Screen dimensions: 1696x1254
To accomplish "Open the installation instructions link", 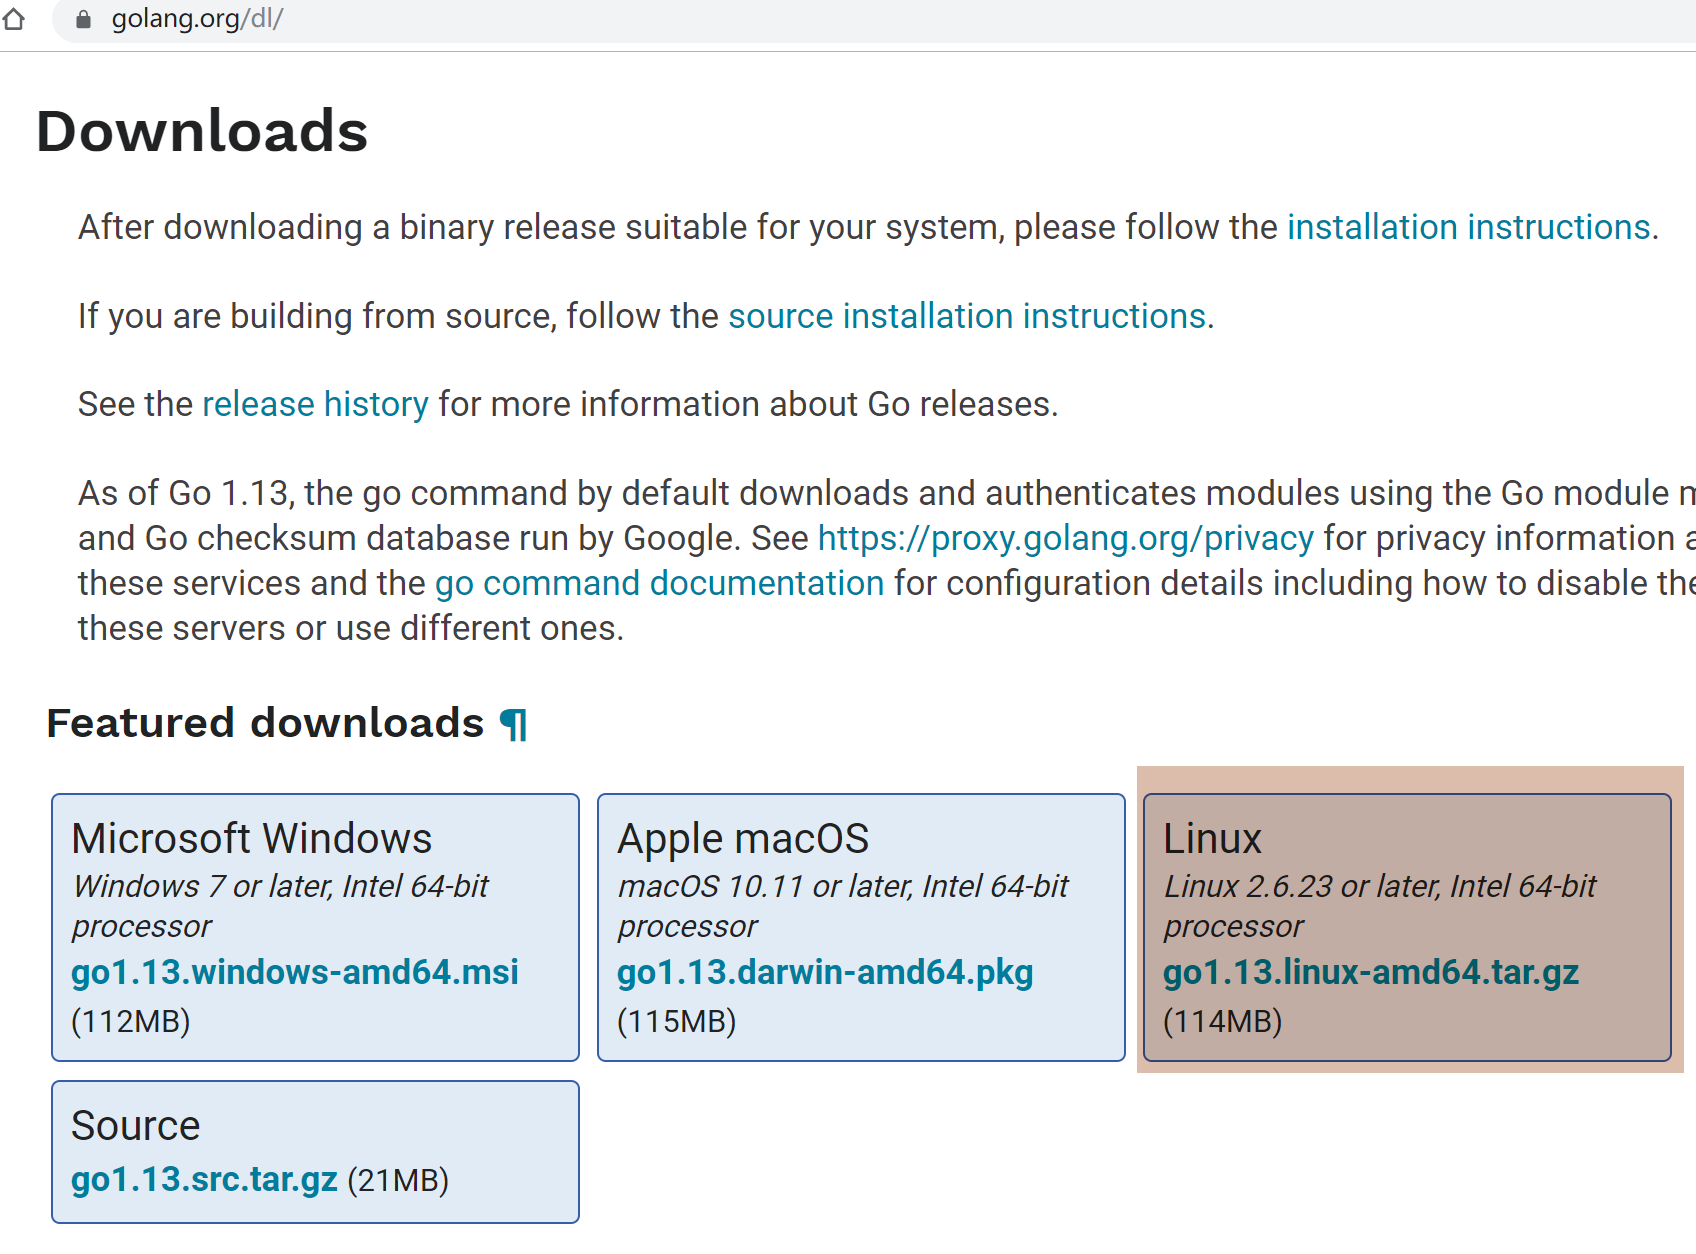I will point(1468,227).
